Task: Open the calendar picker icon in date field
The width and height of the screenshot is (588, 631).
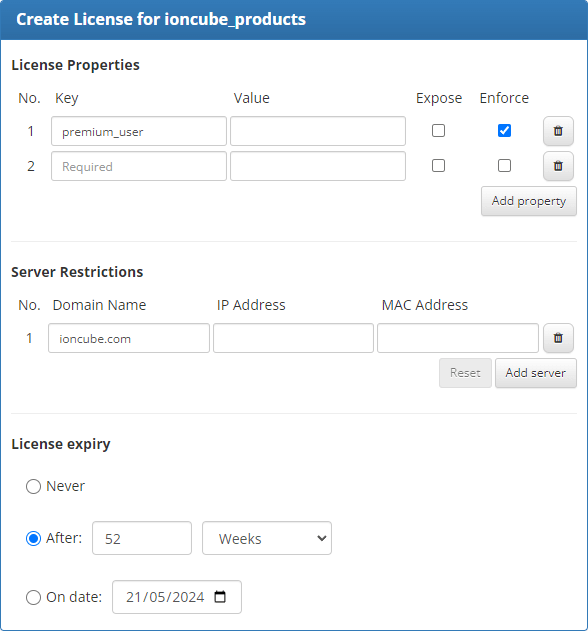Action: [x=220, y=597]
